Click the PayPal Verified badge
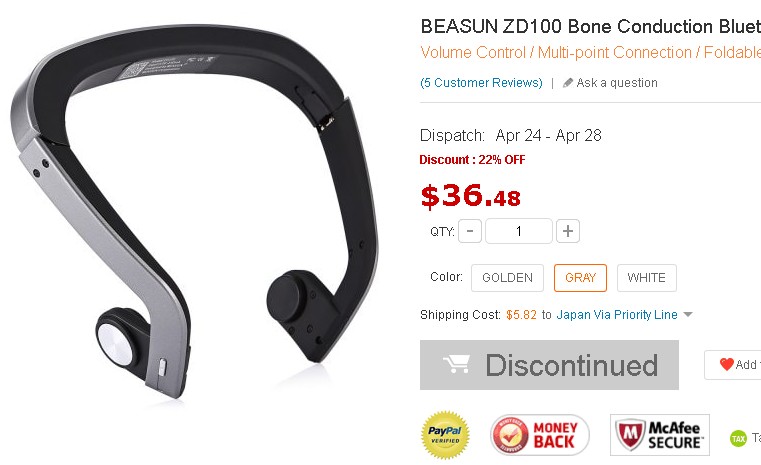Viewport: 761px width, 465px height. point(445,435)
